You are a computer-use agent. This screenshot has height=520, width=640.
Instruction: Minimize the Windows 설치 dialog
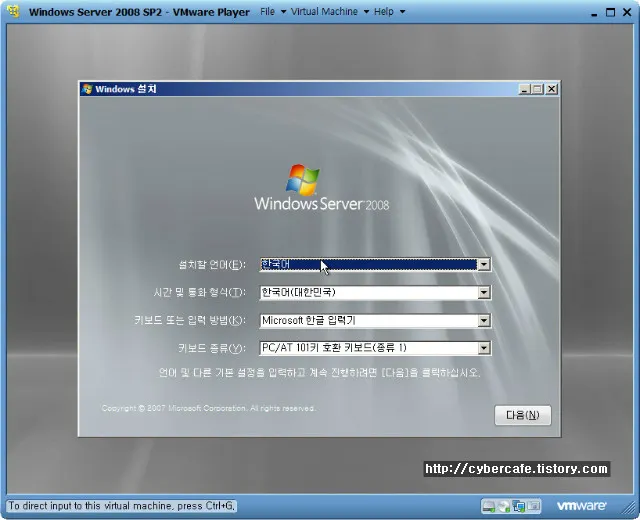(x=524, y=89)
